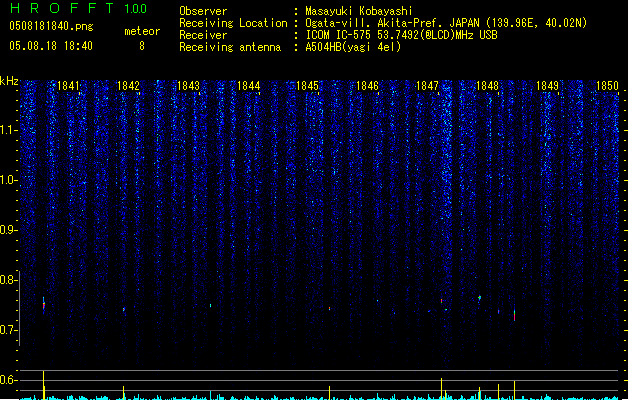This screenshot has height=400, width=629.
Task: Click the 1847 time marker
Action: (x=427, y=86)
